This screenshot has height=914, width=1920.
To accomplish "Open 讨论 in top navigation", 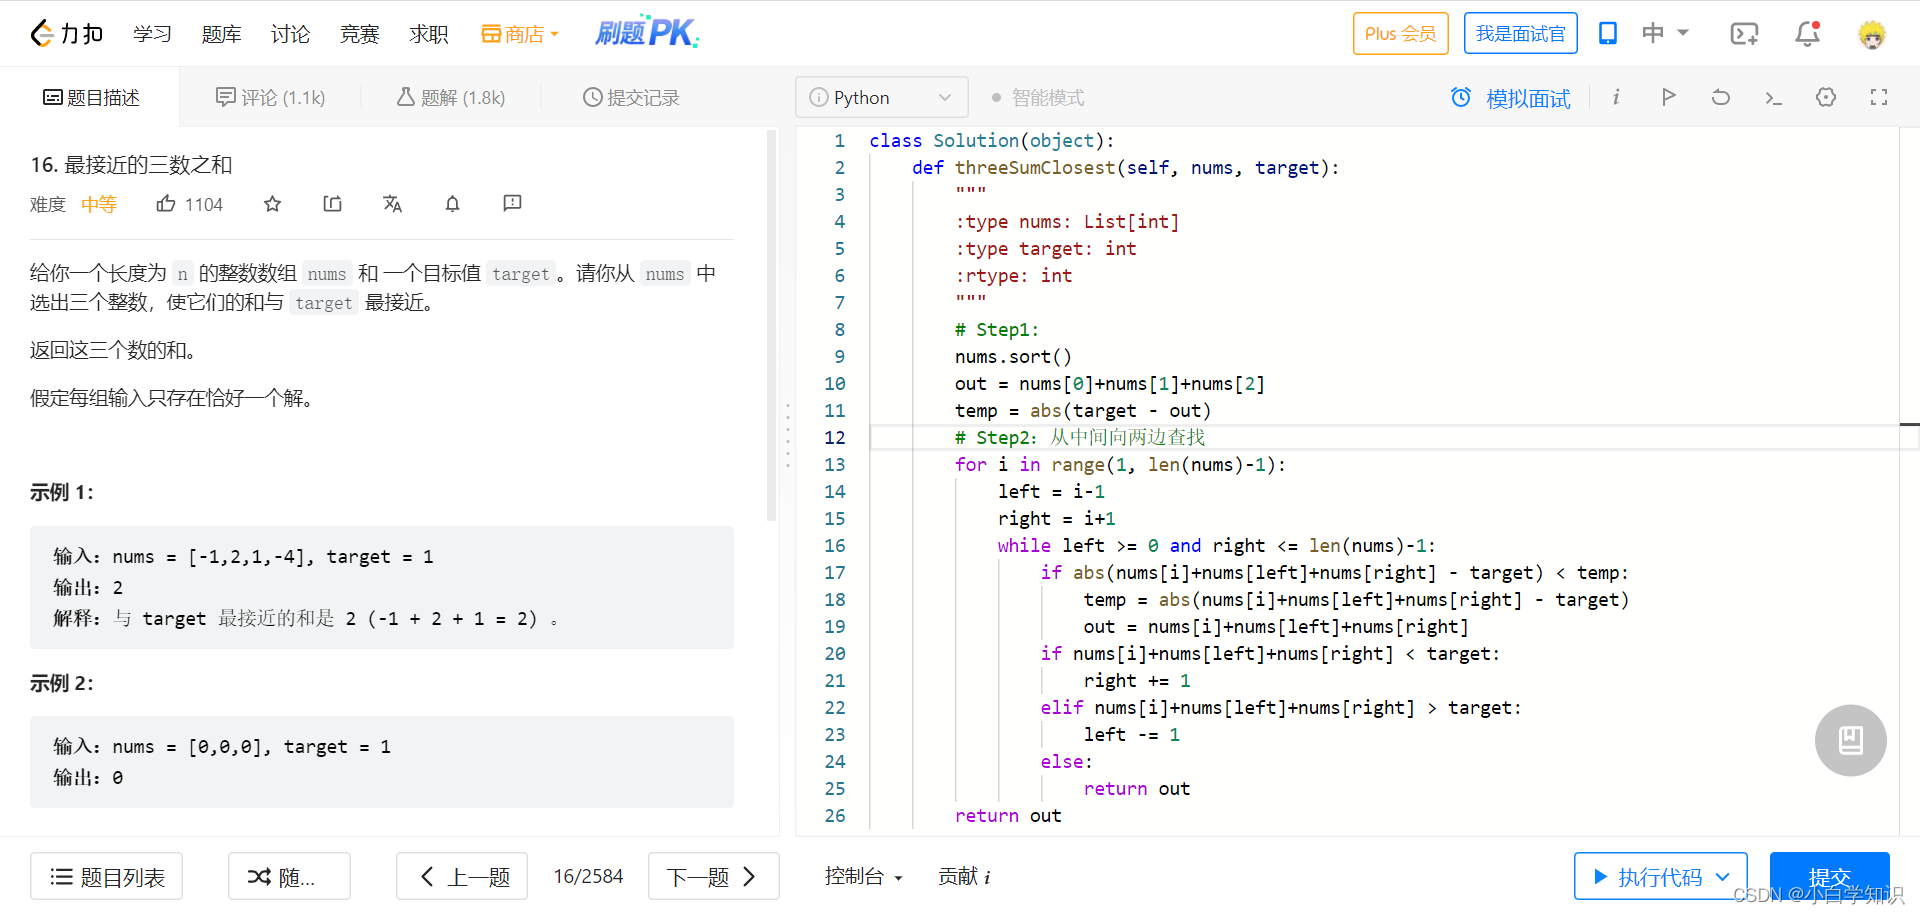I will click(290, 34).
